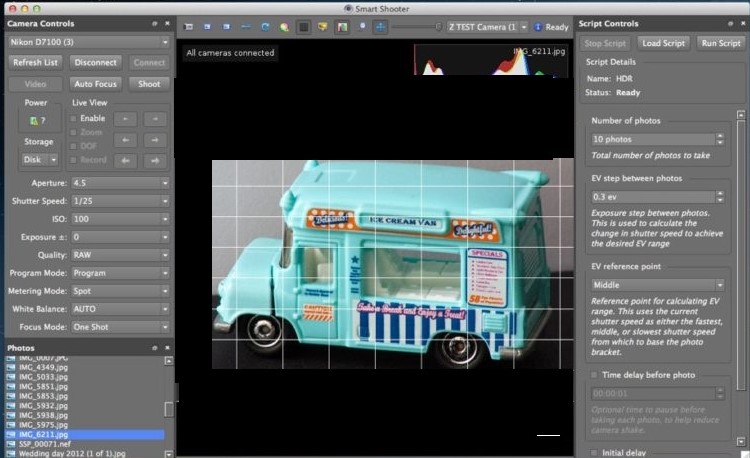Open the Storage Disk dropdown
Screen dimensions: 750x458
coord(40,160)
